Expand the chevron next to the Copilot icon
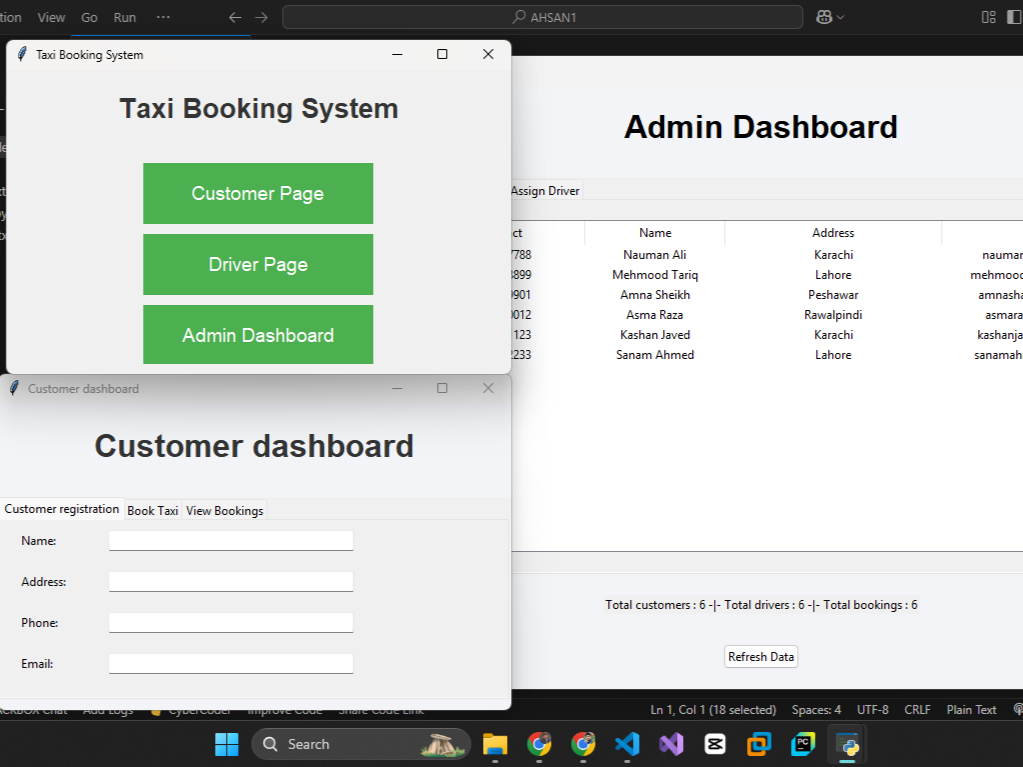 pyautogui.click(x=840, y=17)
